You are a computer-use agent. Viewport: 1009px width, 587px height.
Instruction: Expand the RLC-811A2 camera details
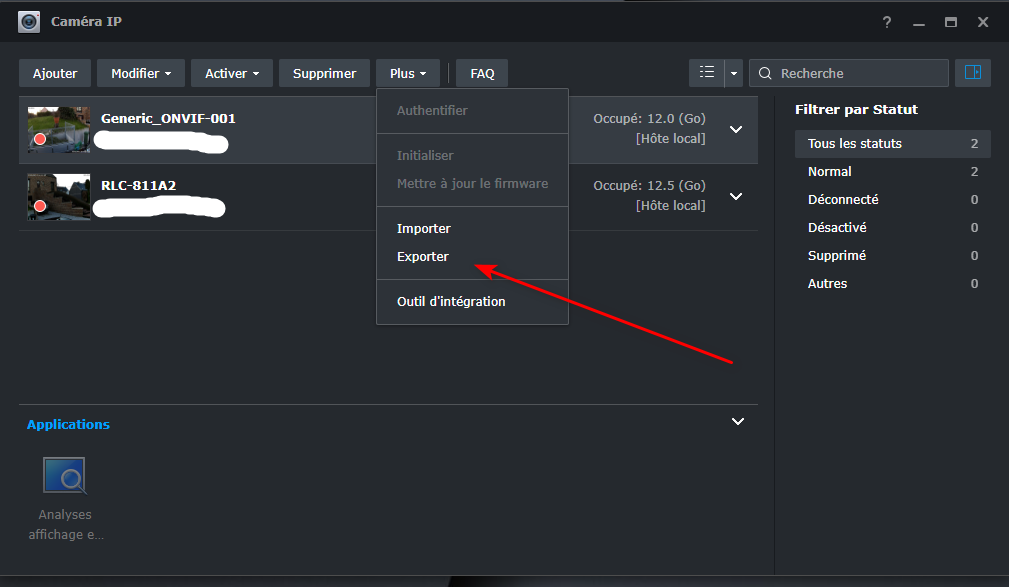pos(736,197)
